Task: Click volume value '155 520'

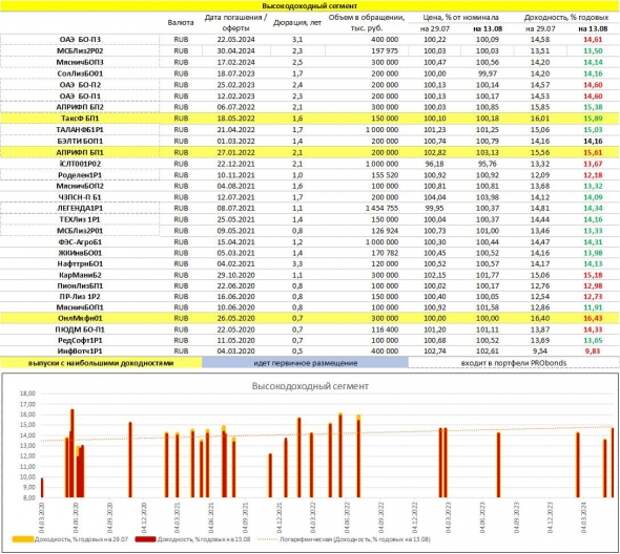Action: point(385,175)
